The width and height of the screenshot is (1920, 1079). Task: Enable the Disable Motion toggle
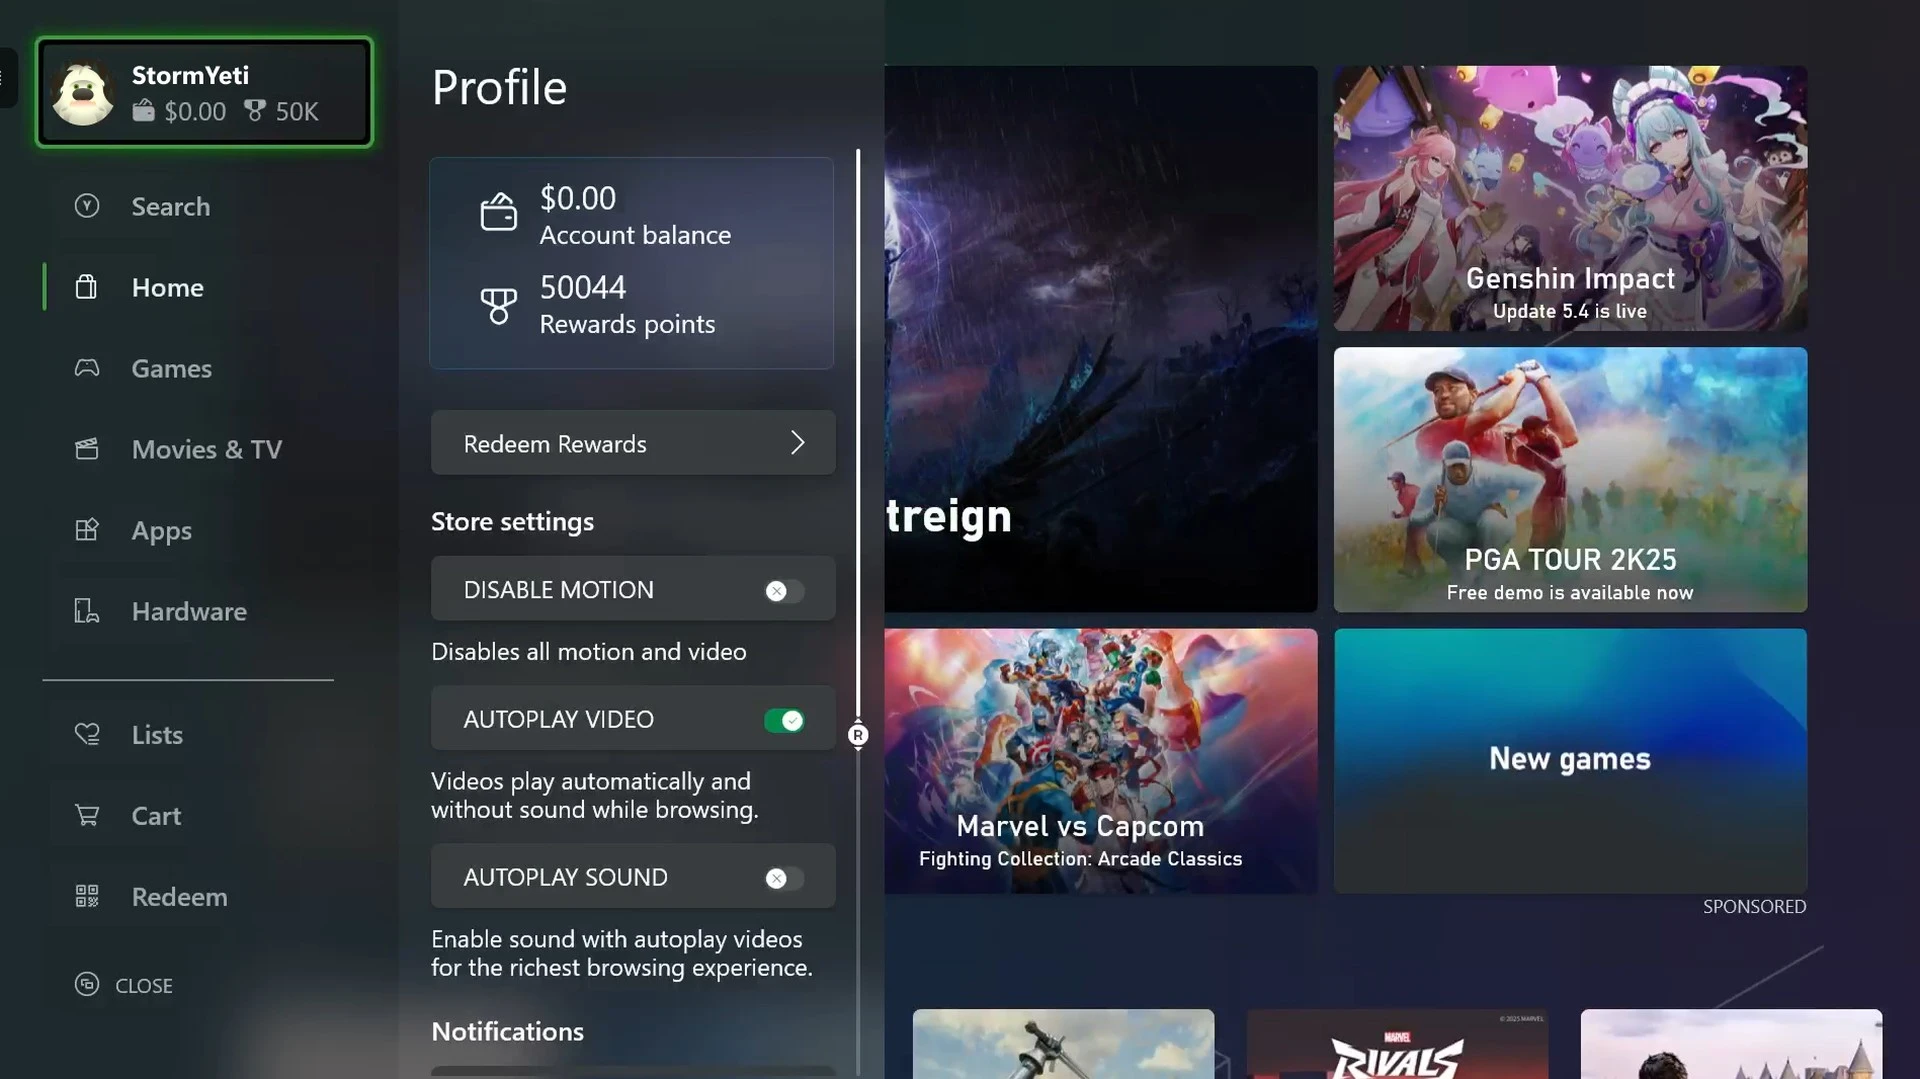pyautogui.click(x=784, y=591)
